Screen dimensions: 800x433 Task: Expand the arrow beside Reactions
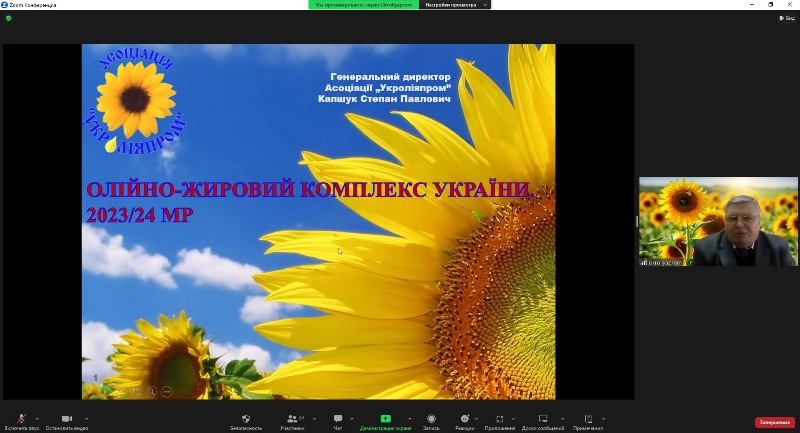pos(477,419)
